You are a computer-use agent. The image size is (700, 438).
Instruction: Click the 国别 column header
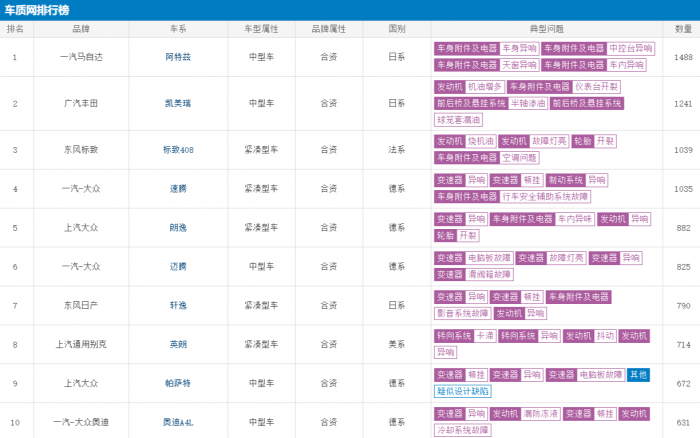pos(396,29)
